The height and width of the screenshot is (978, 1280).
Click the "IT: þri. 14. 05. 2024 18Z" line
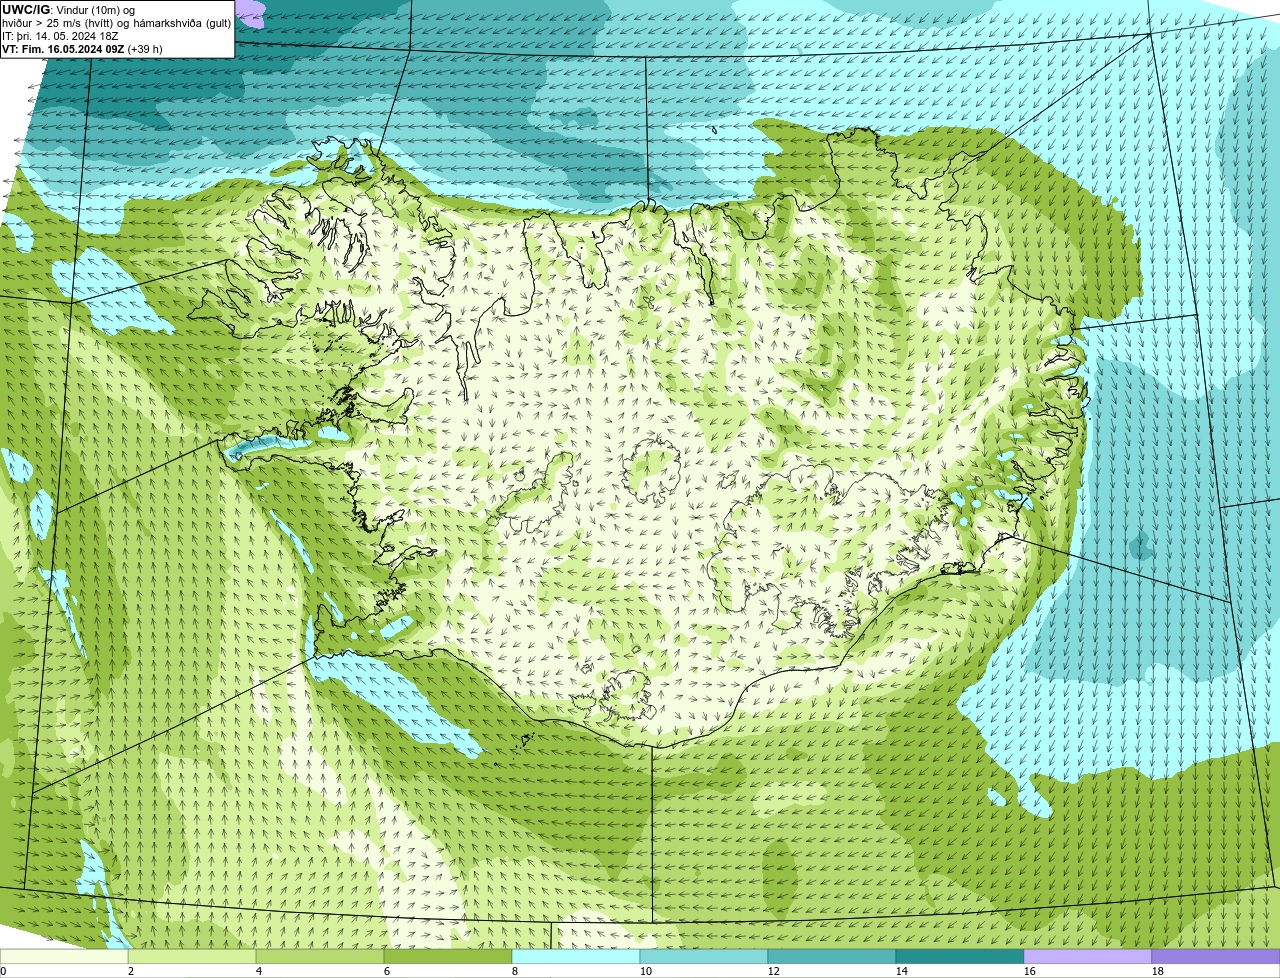[x=60, y=36]
